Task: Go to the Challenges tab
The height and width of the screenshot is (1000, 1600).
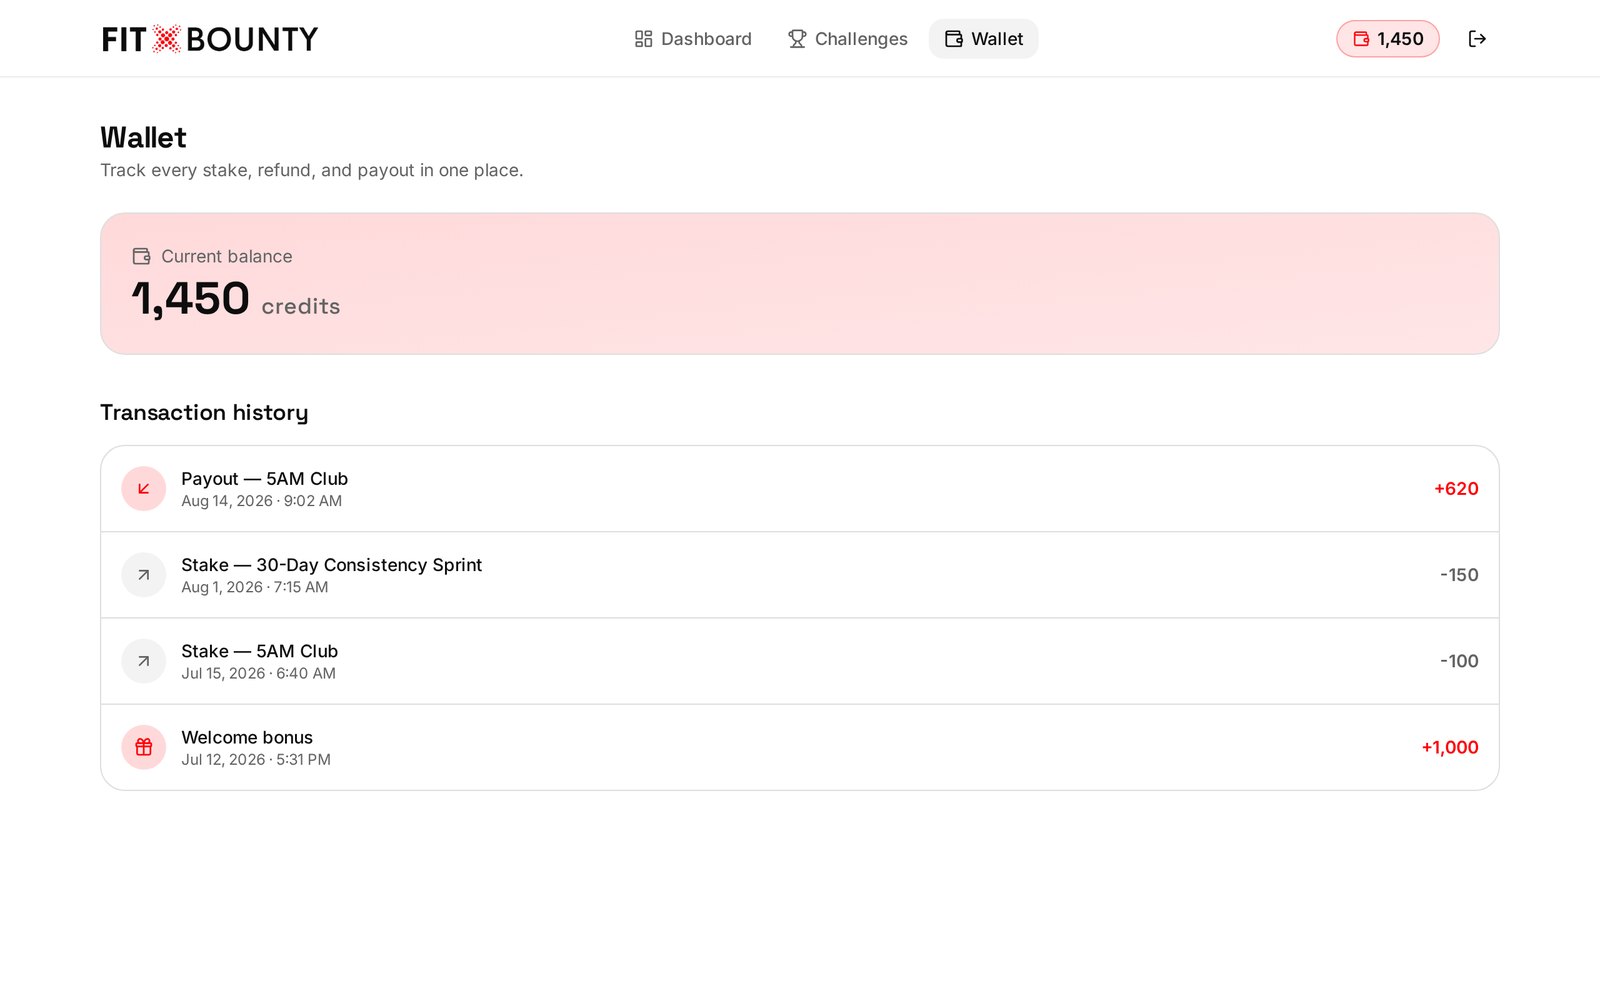Action: point(847,39)
